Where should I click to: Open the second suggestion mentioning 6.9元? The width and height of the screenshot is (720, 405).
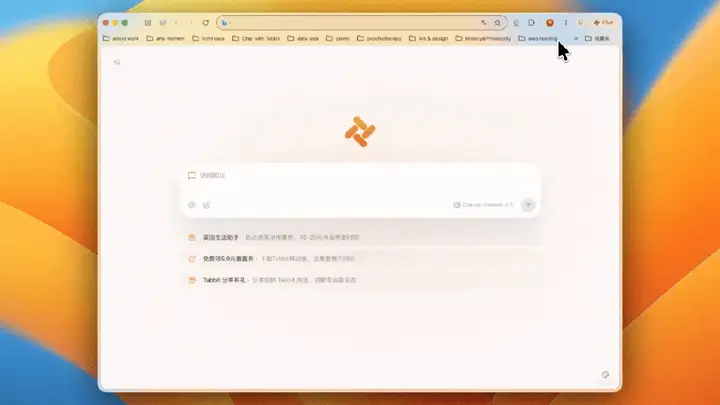363,259
